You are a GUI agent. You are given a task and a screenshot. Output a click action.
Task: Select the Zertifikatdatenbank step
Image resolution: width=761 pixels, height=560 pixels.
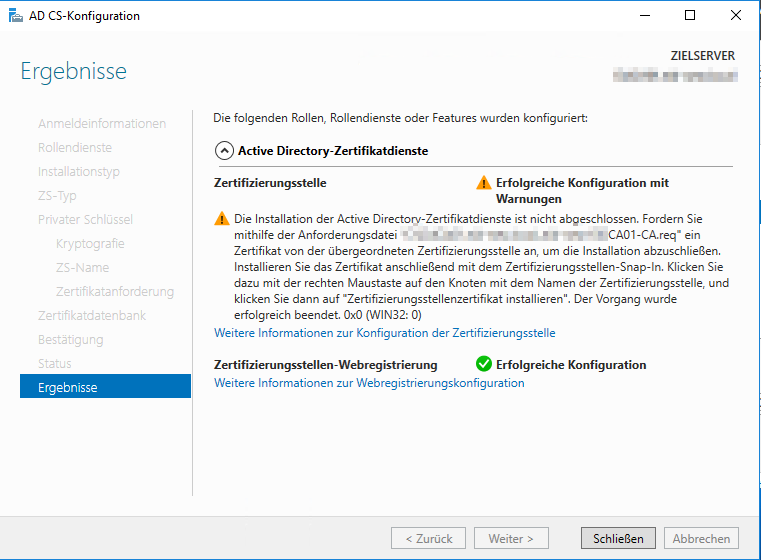pos(92,316)
